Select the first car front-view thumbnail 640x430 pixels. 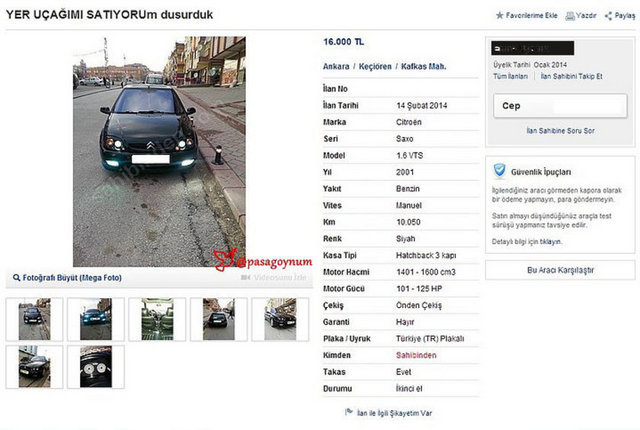click(x=34, y=319)
